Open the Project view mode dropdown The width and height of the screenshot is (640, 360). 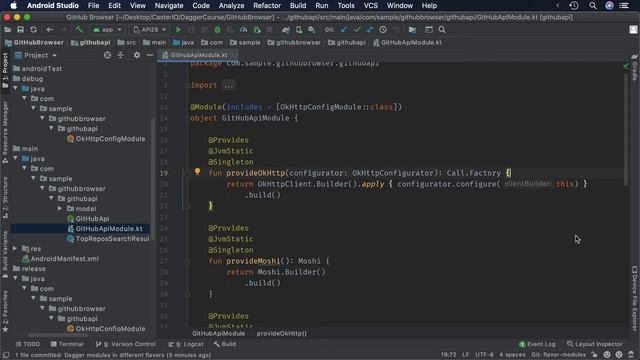point(36,55)
